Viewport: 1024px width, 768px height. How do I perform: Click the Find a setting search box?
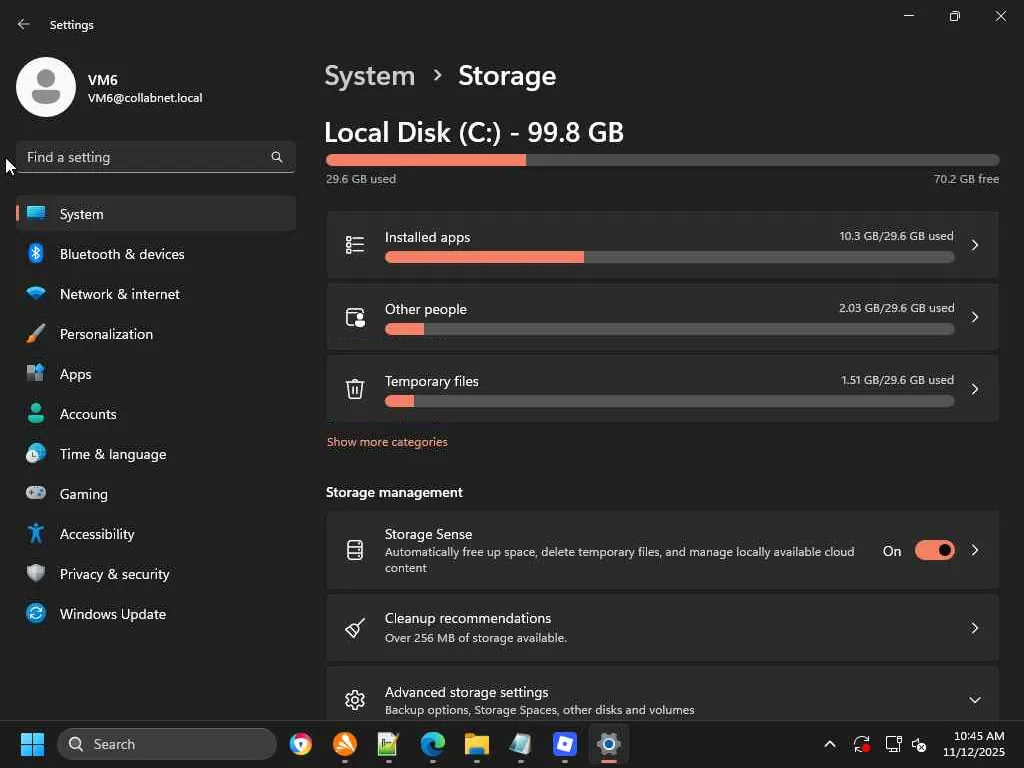pyautogui.click(x=146, y=157)
